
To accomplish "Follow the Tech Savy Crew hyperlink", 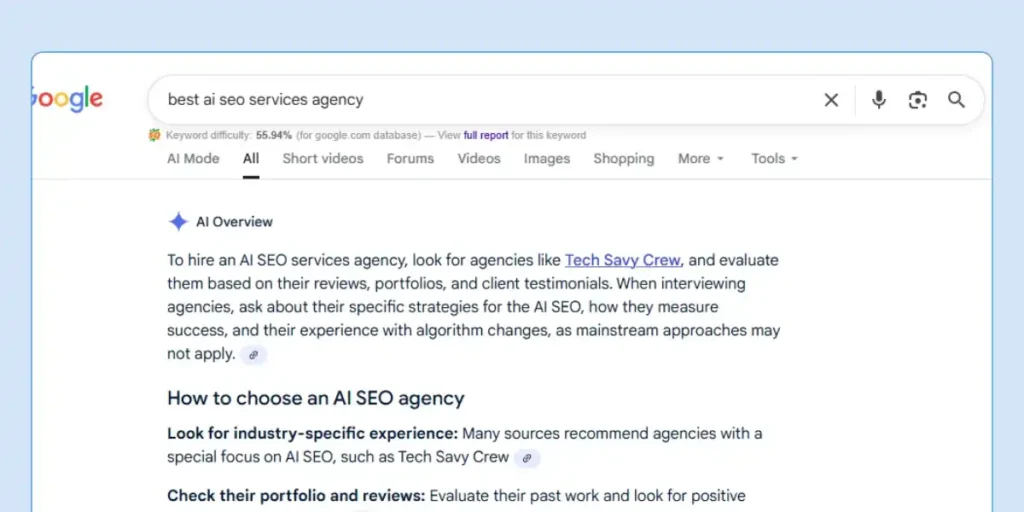I will click(622, 260).
